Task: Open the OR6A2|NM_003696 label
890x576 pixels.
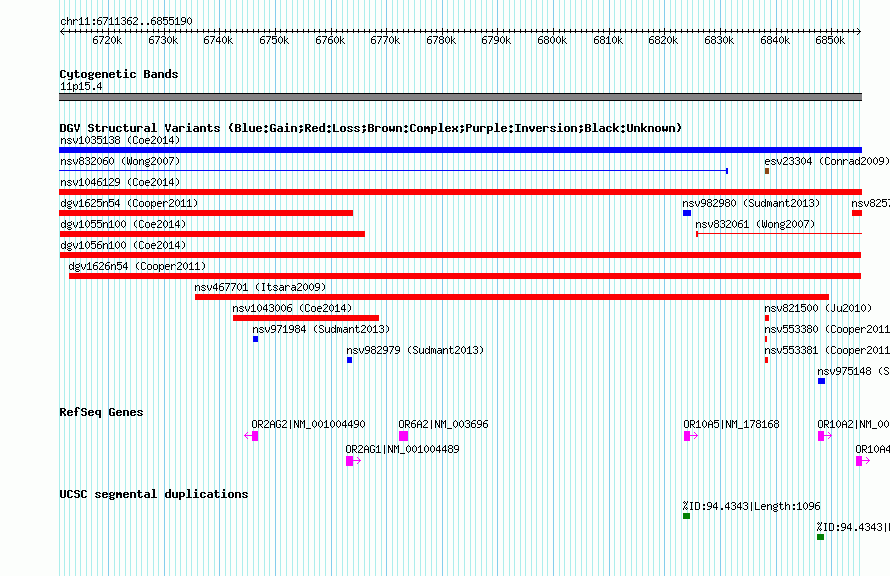Action: point(443,424)
